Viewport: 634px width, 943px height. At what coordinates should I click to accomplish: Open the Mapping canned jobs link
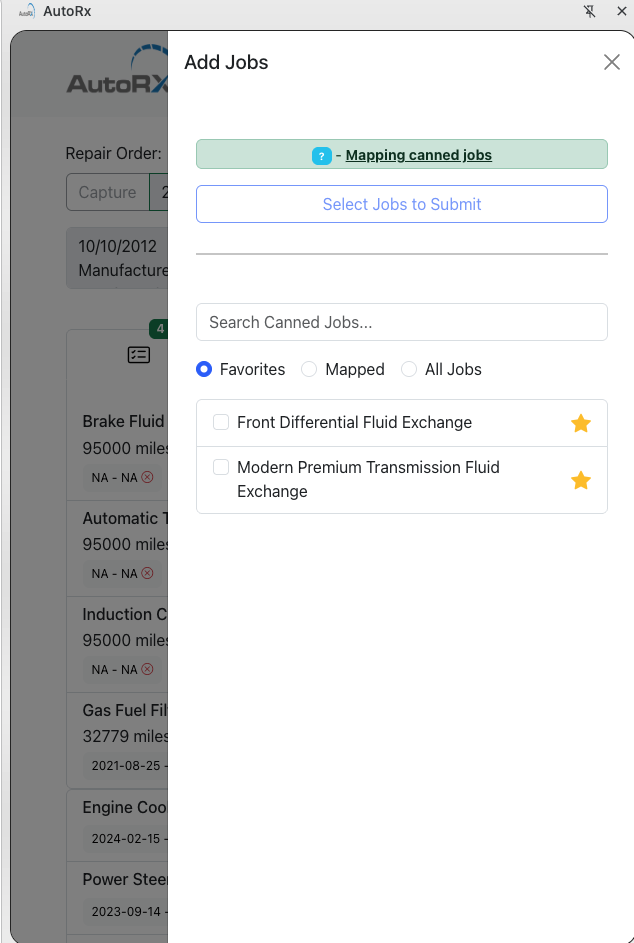tap(419, 155)
